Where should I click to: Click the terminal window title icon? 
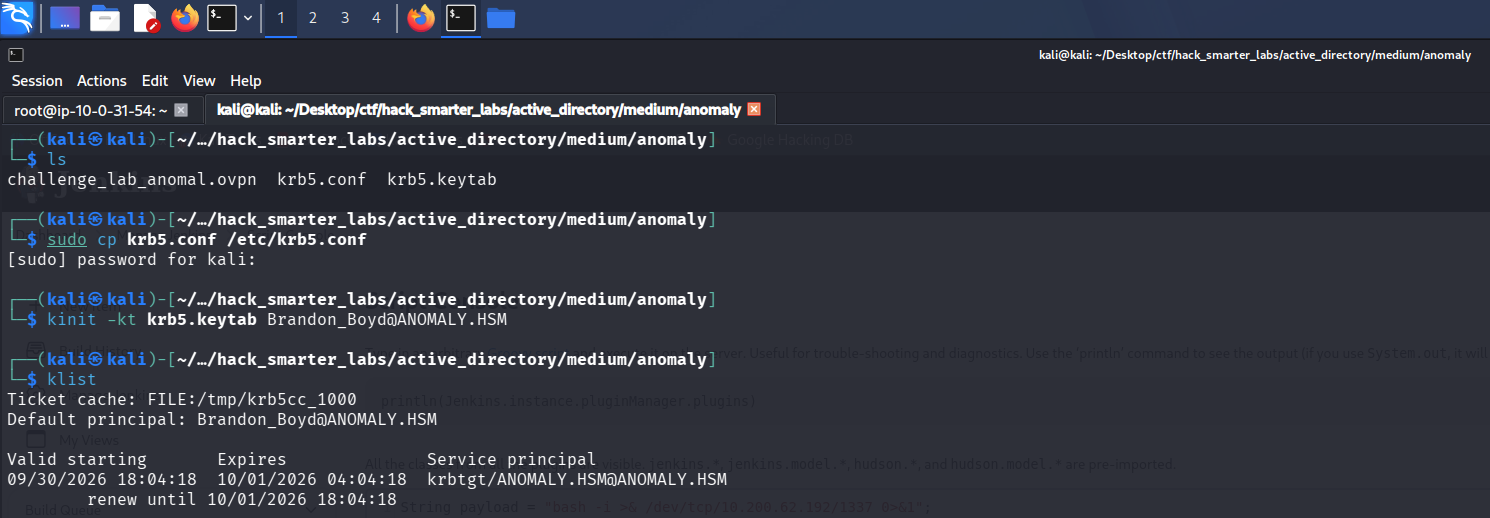click(x=16, y=55)
